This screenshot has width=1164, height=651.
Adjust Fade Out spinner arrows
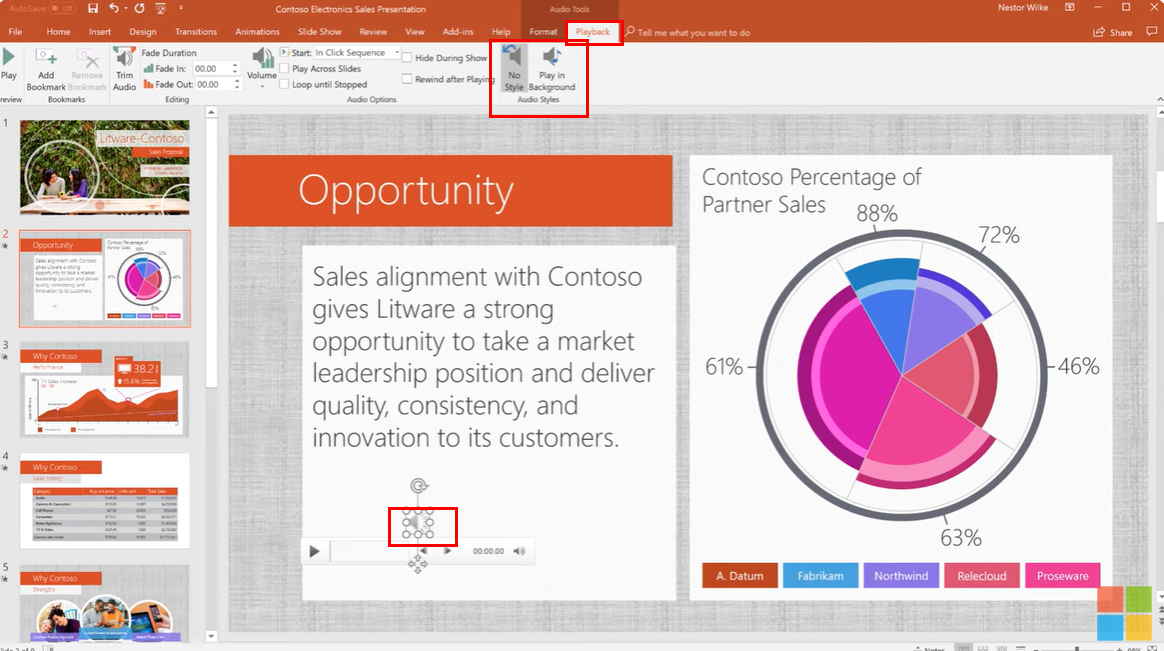pos(237,85)
